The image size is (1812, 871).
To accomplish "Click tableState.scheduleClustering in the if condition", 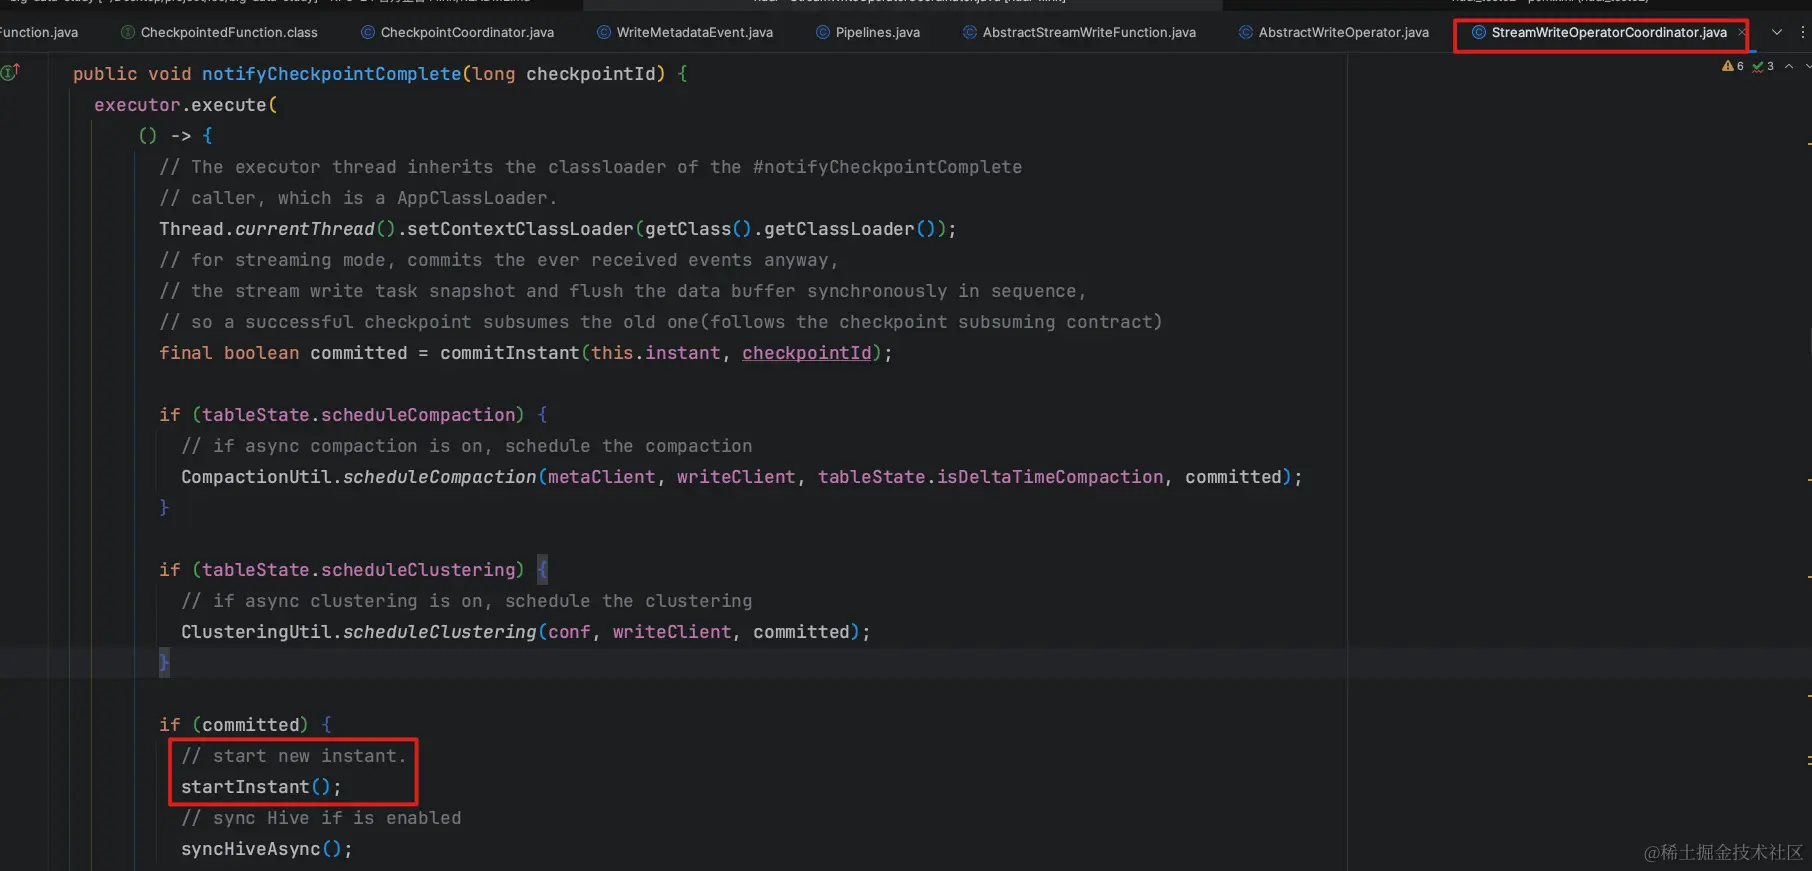I will tap(358, 570).
